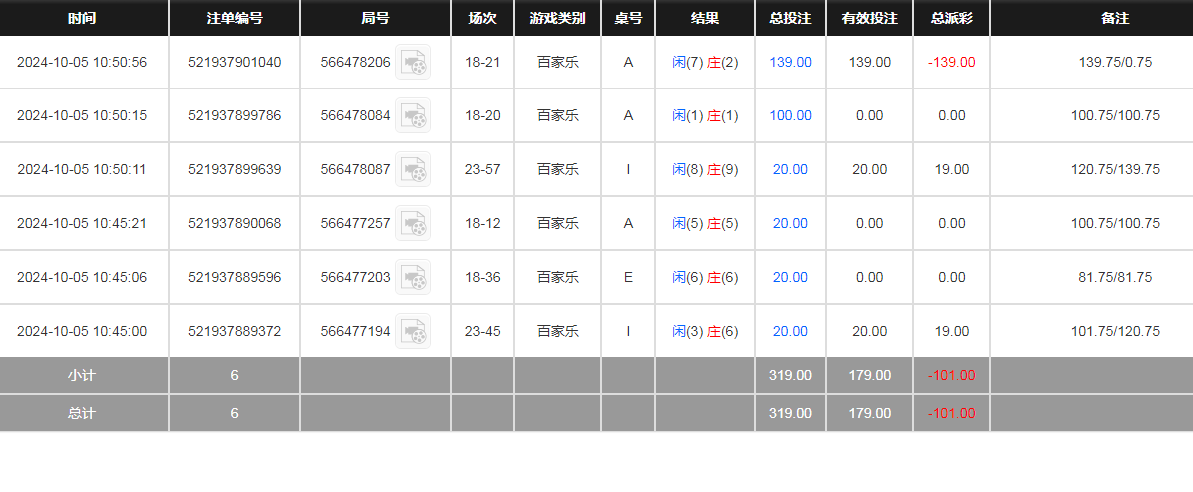The width and height of the screenshot is (1193, 492).
Task: Click the 注单编号 column header
Action: coord(234,18)
